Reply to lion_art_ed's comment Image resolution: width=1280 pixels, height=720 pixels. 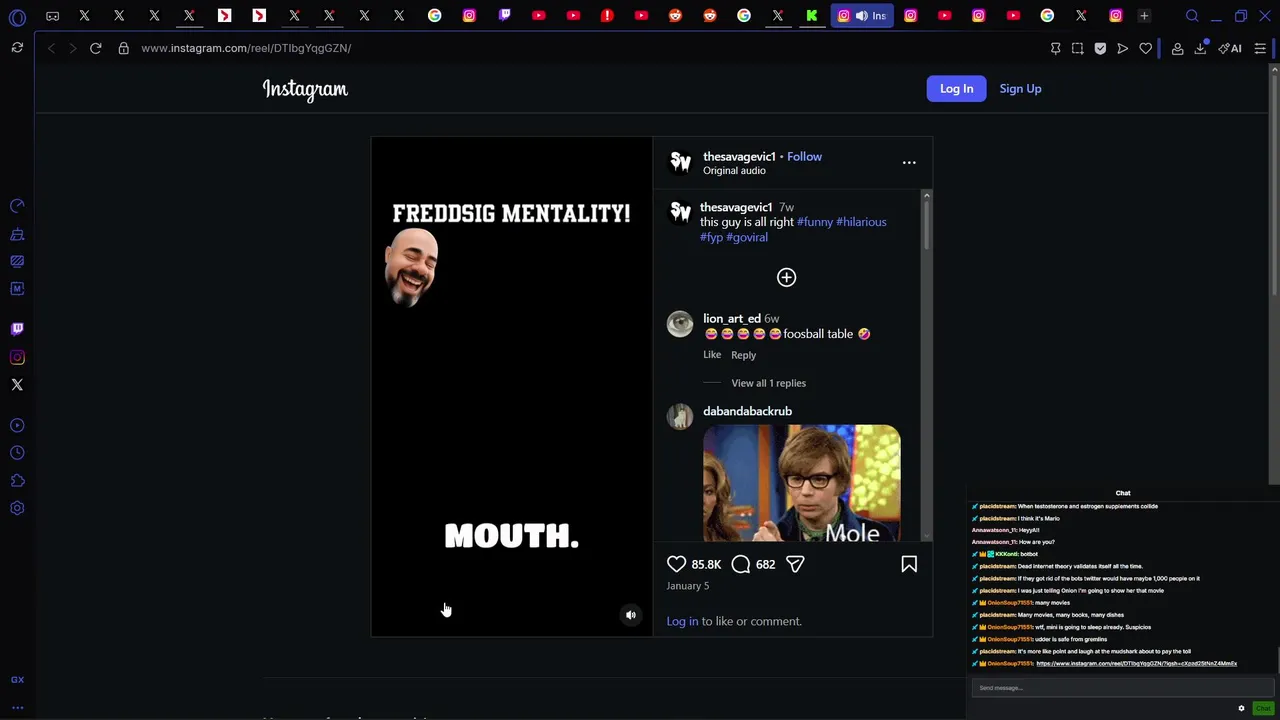pyautogui.click(x=743, y=355)
